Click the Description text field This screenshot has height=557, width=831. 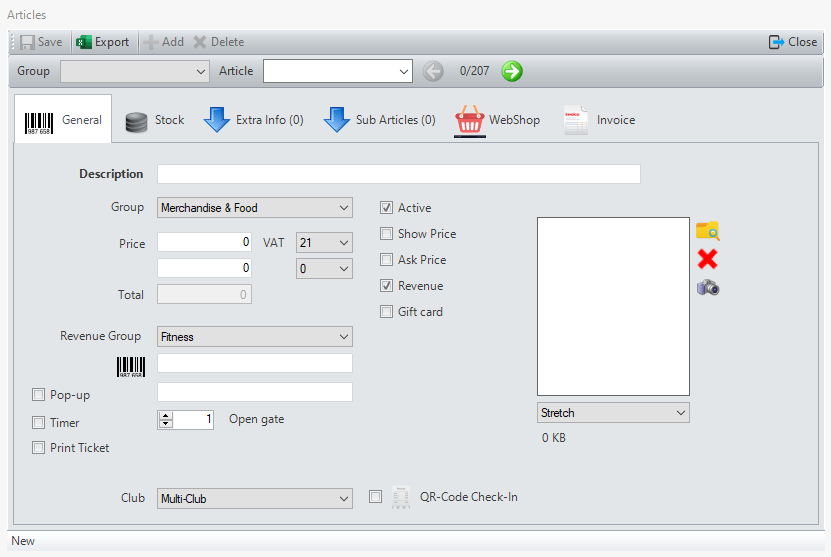[x=398, y=174]
